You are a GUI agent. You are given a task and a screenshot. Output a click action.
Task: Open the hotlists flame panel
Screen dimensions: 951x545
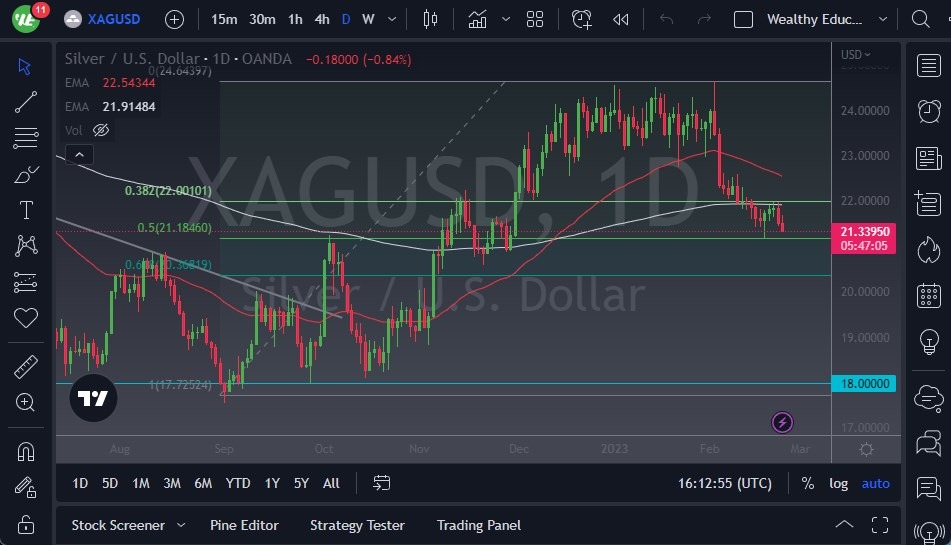[929, 249]
